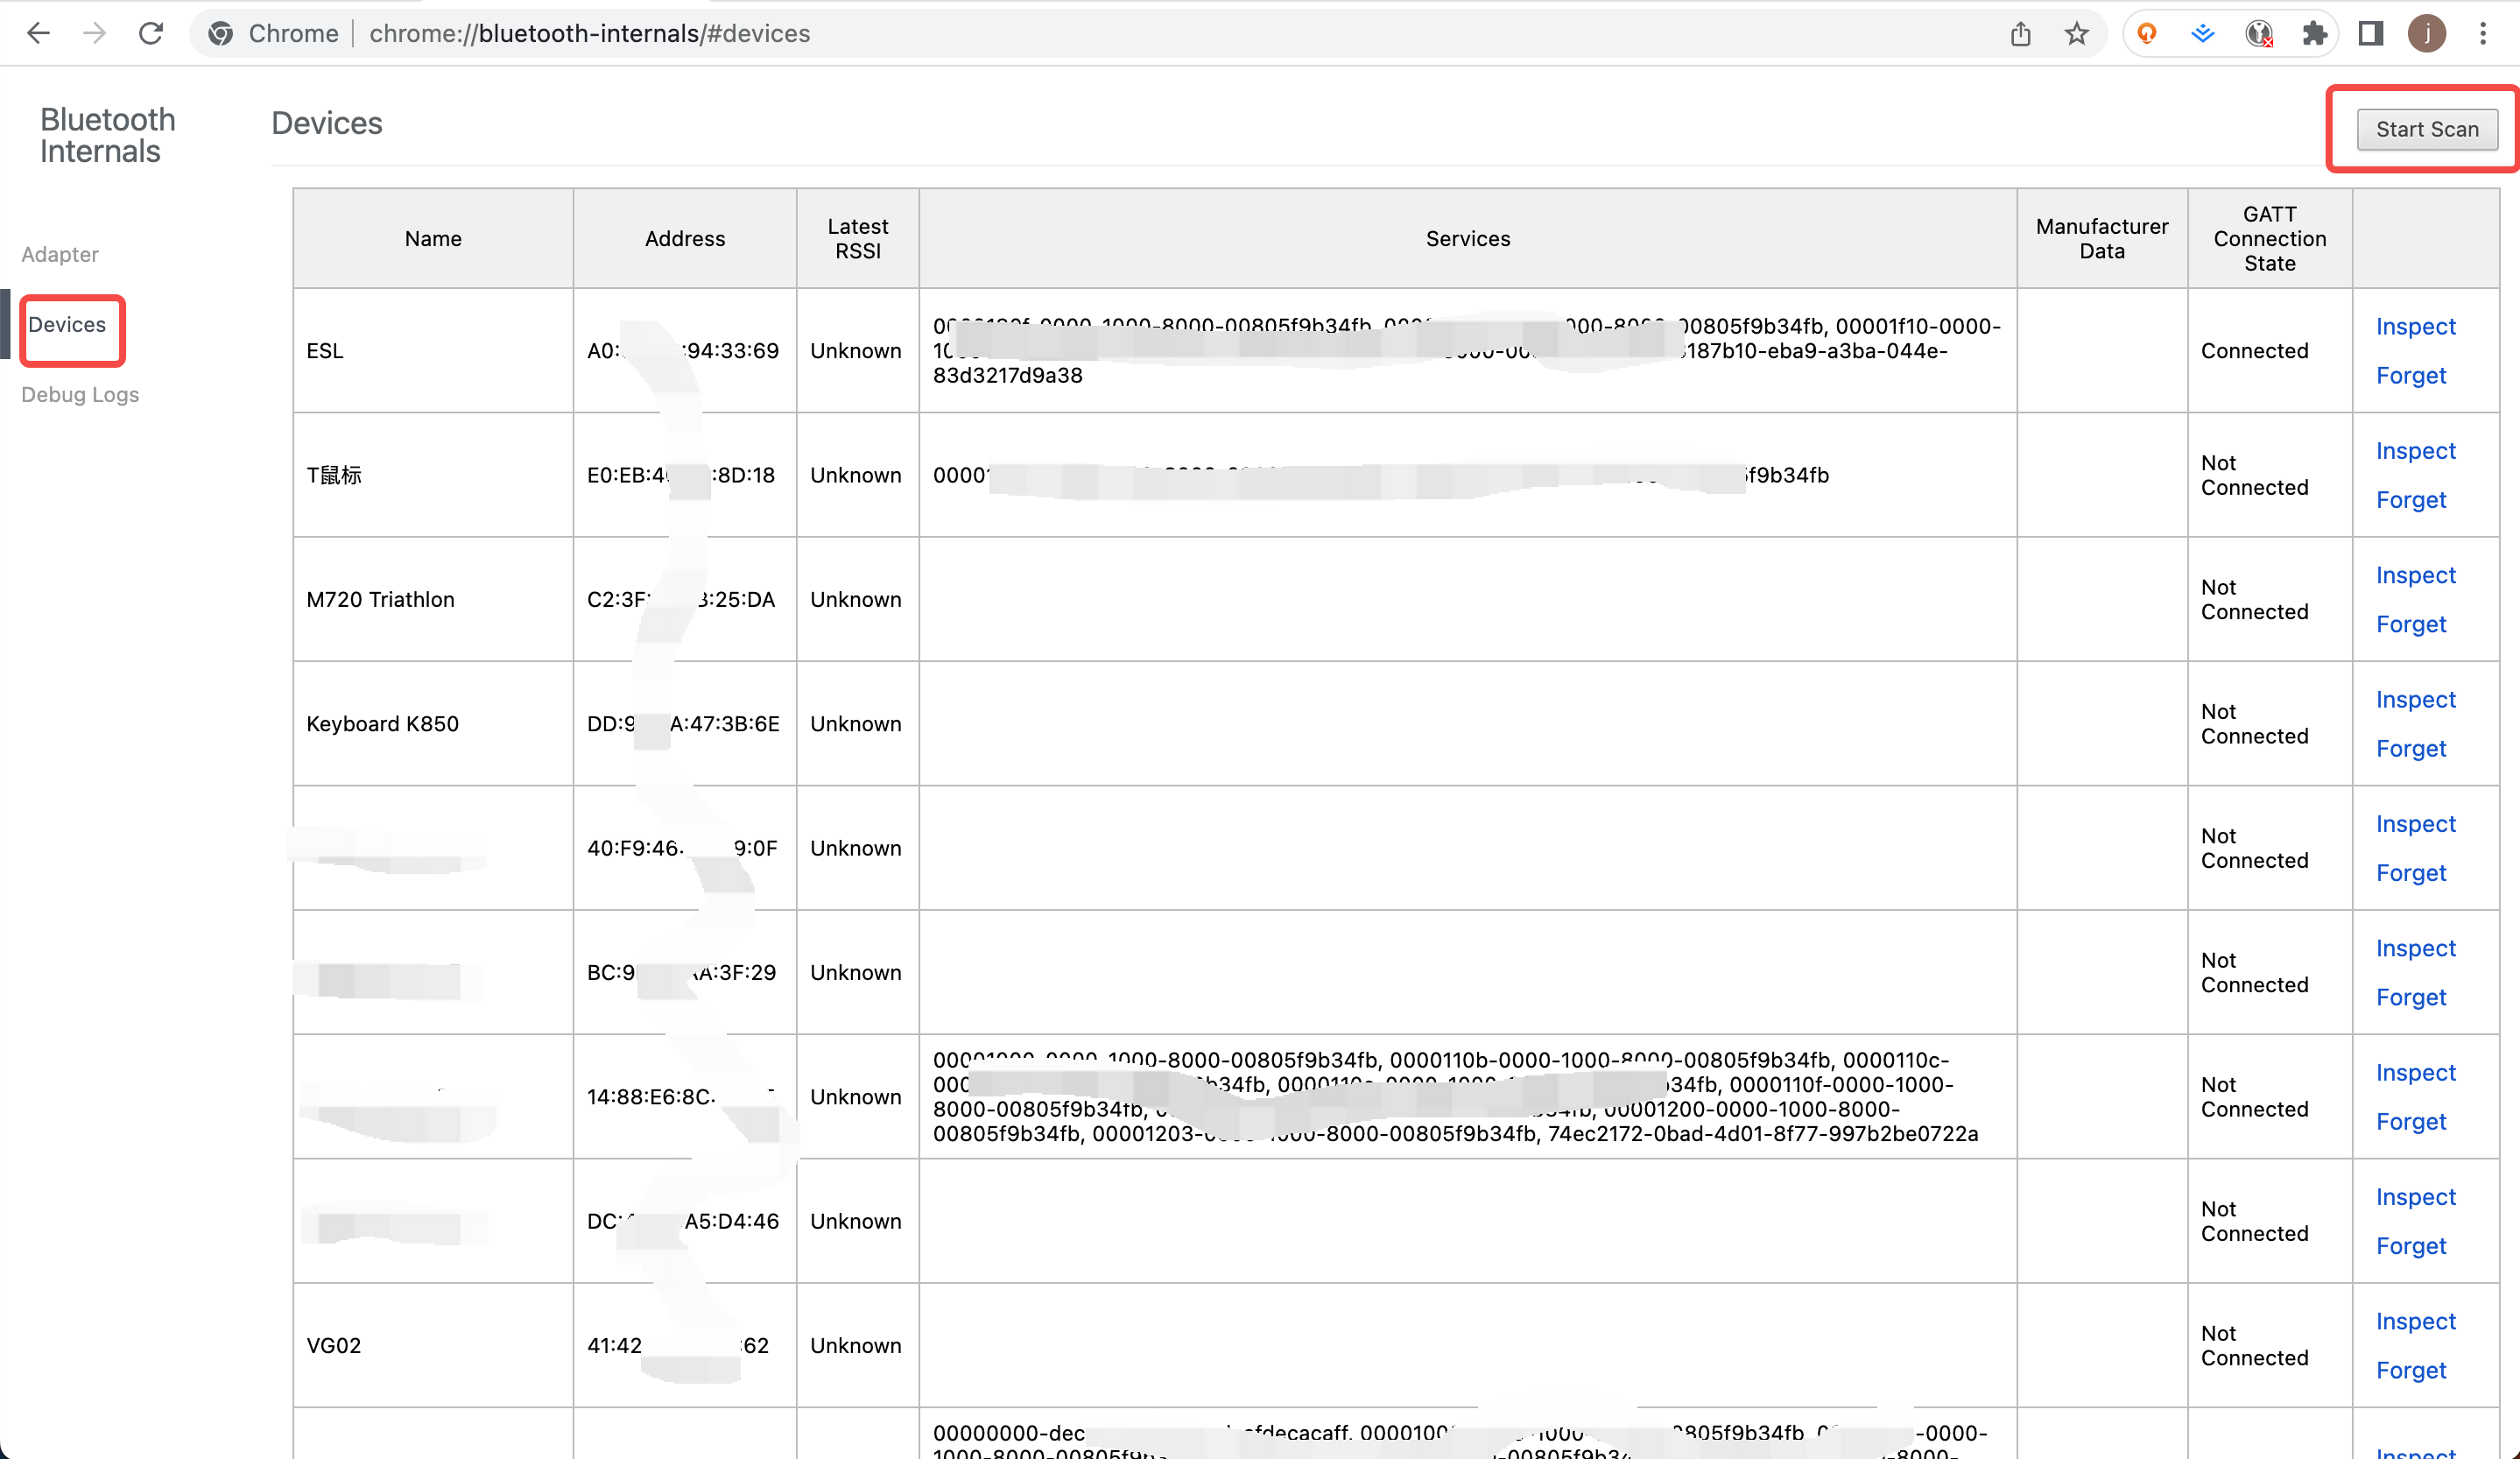The height and width of the screenshot is (1459, 2520).
Task: Open the Extensions puzzle piece menu
Action: pos(2314,33)
